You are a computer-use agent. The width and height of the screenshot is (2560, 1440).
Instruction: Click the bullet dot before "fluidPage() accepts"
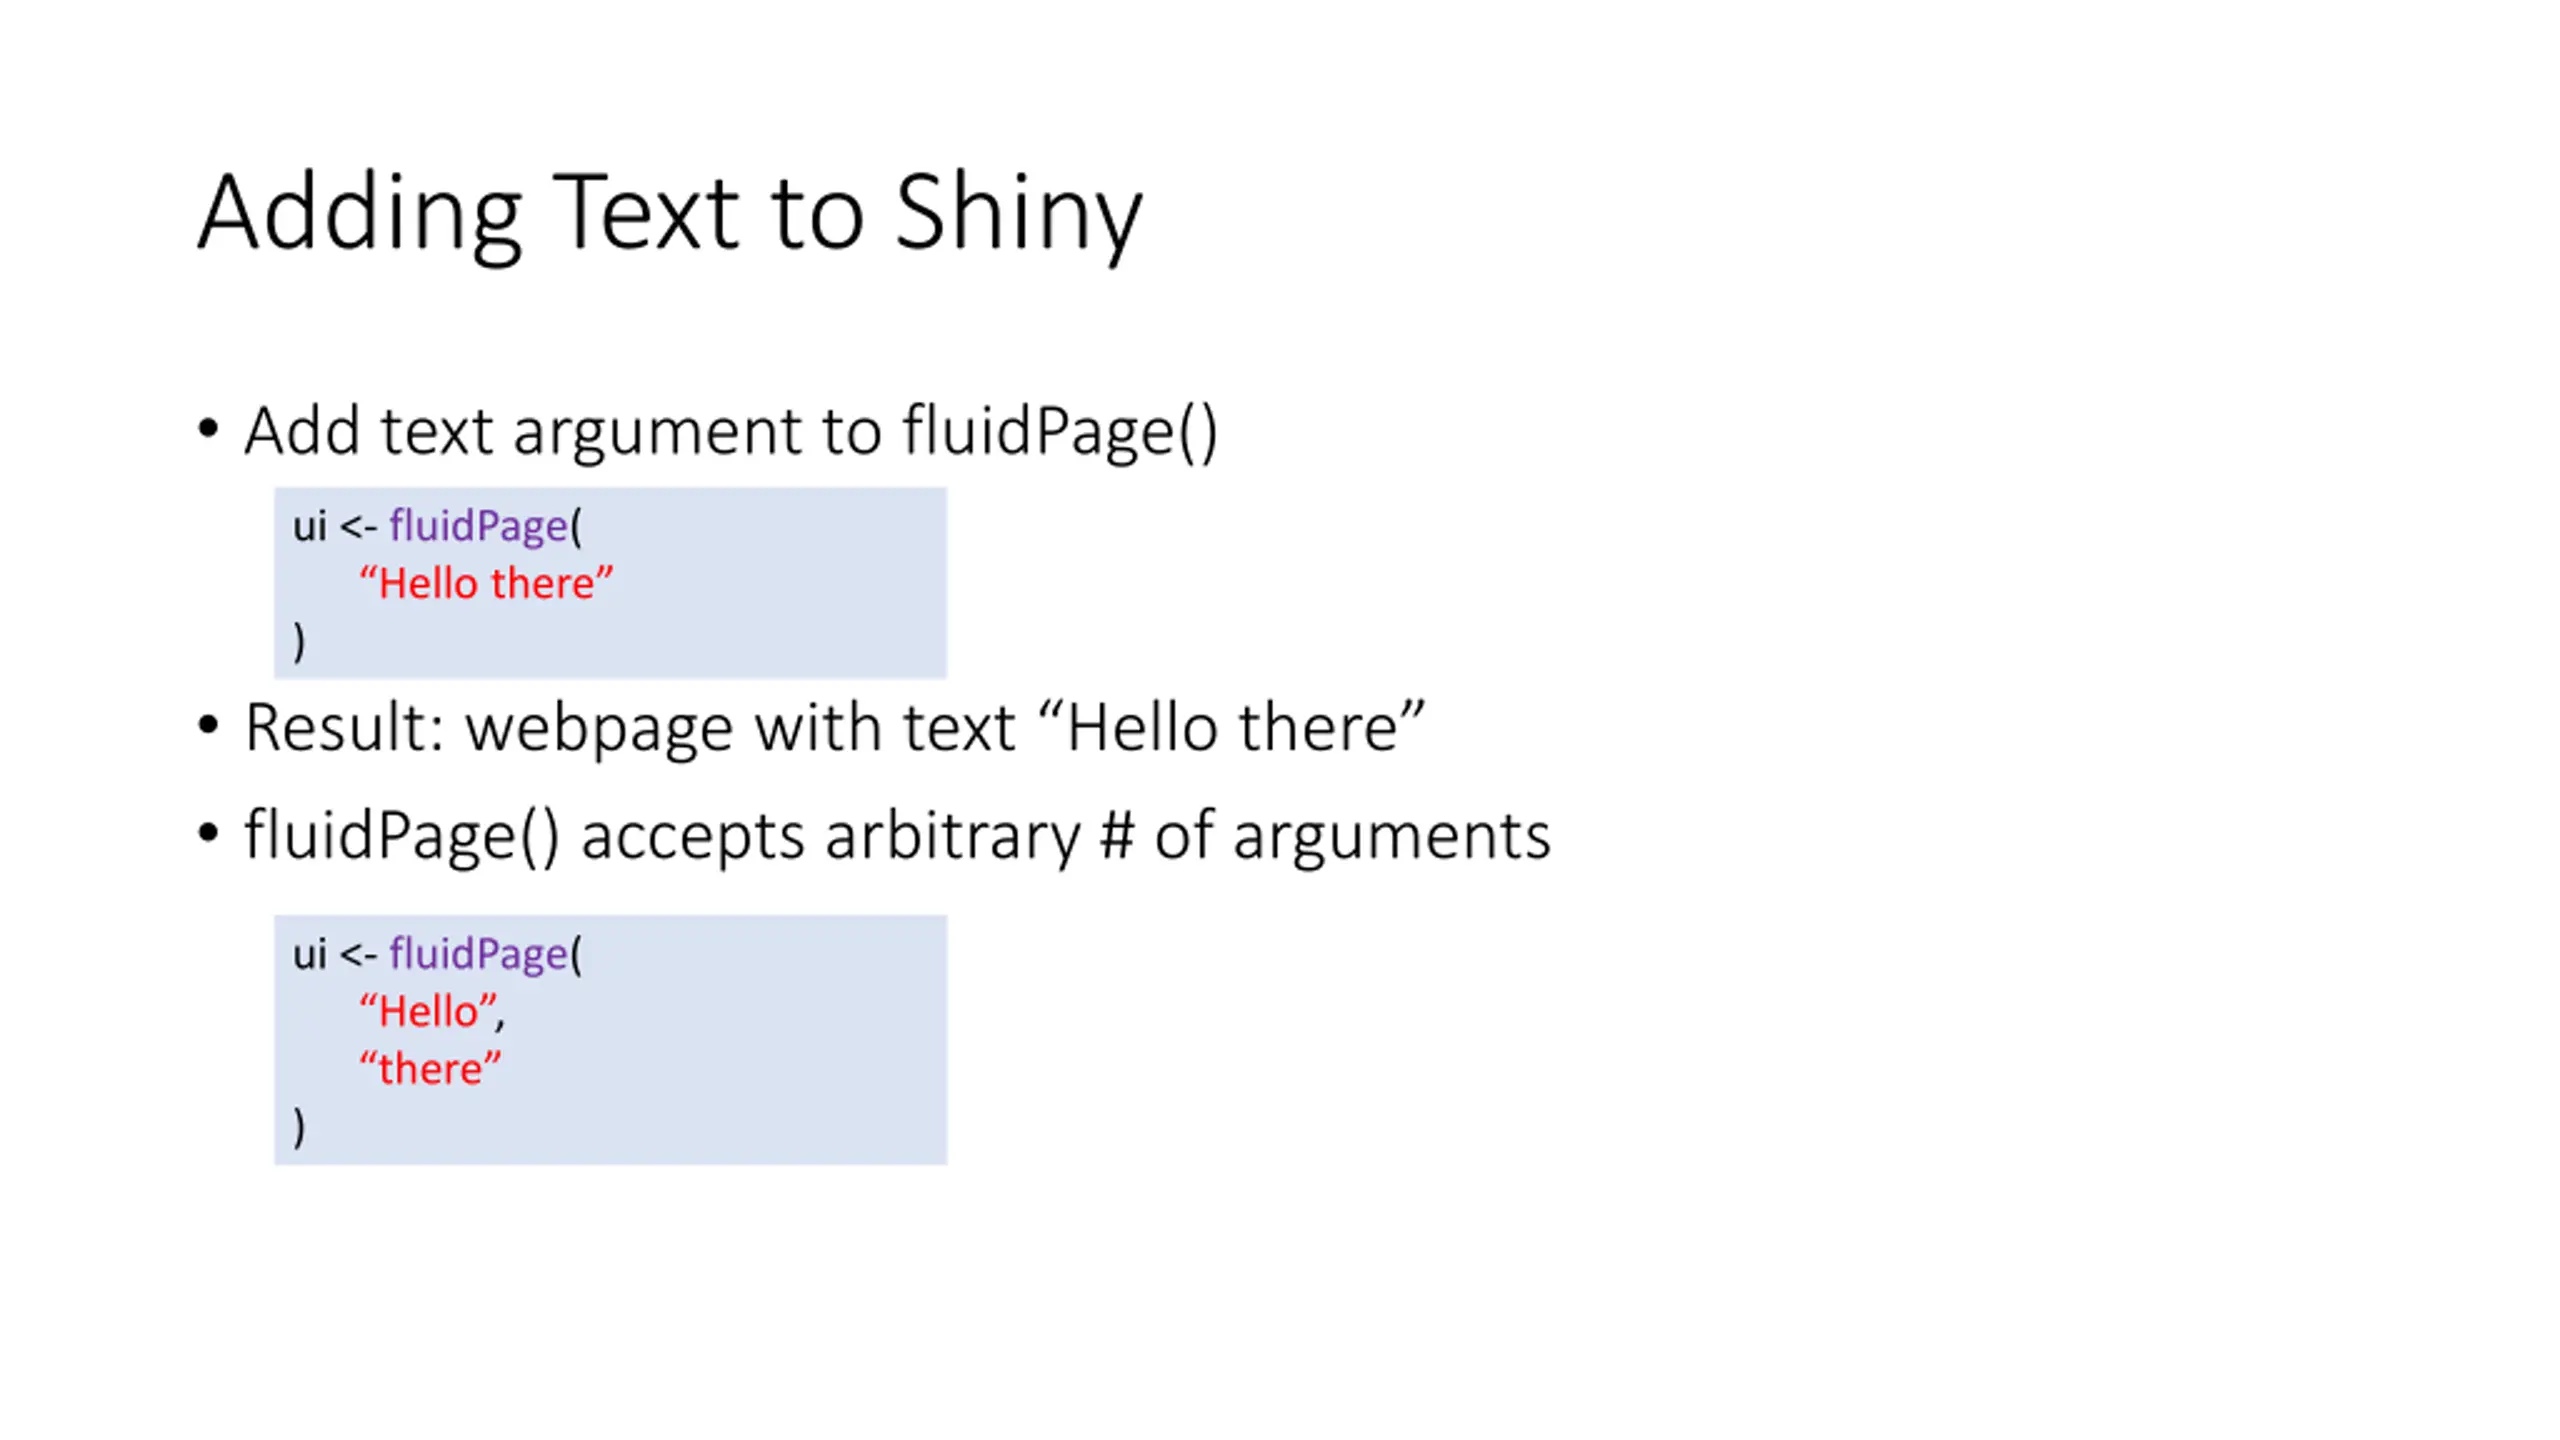tap(208, 832)
